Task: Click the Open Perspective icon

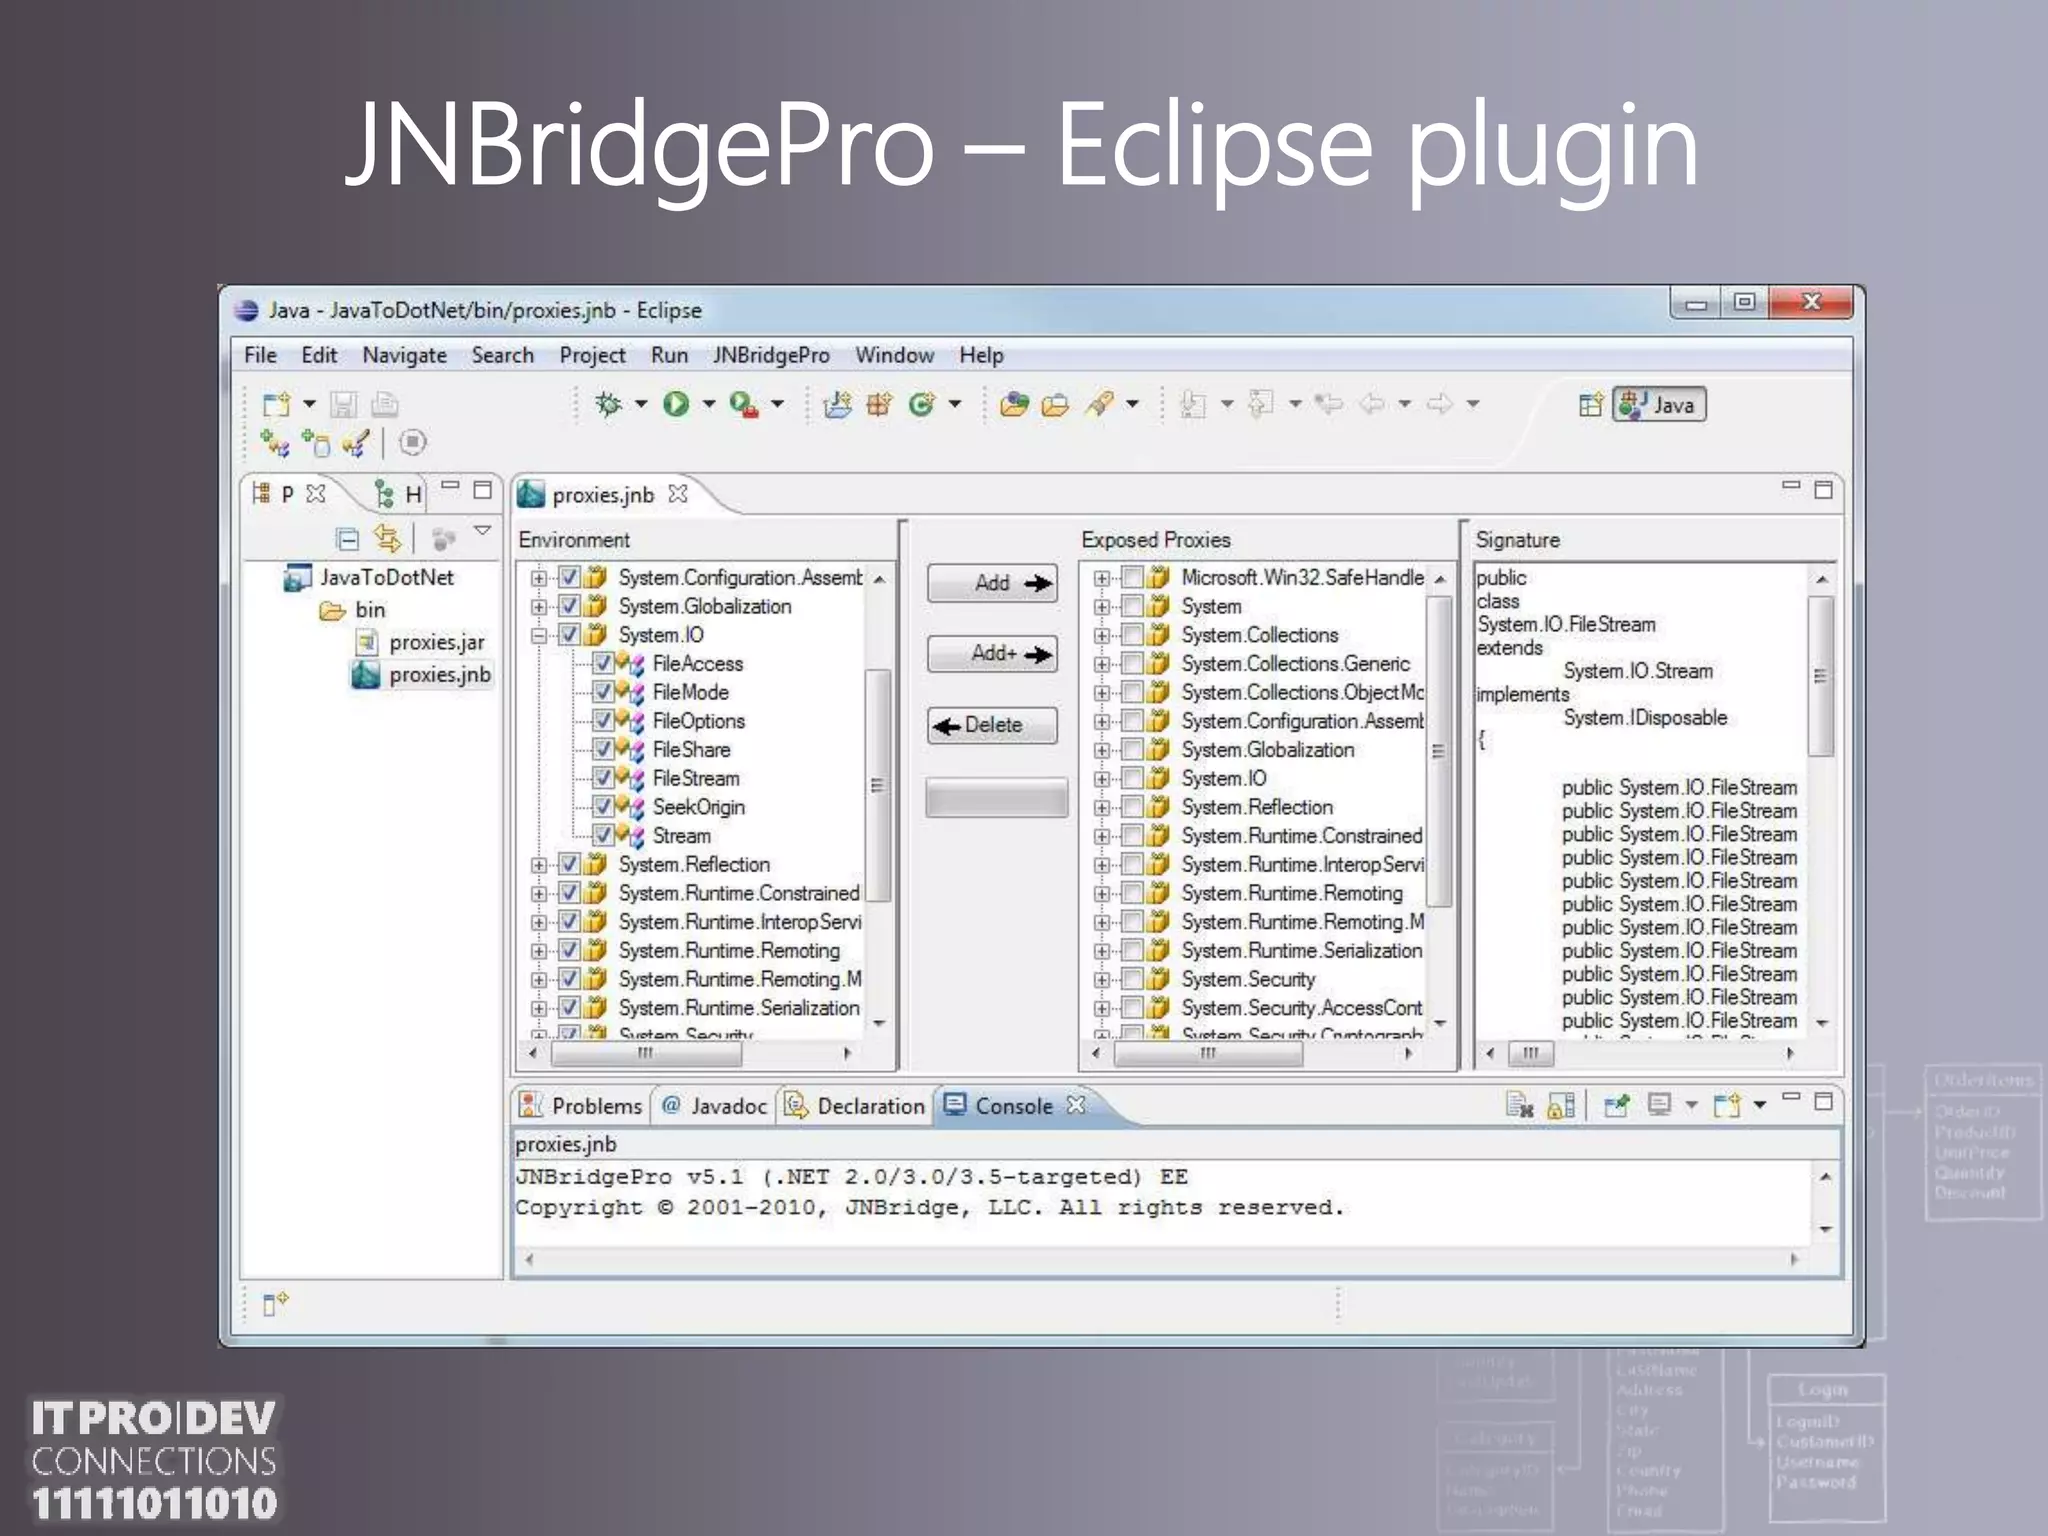Action: coord(1590,405)
